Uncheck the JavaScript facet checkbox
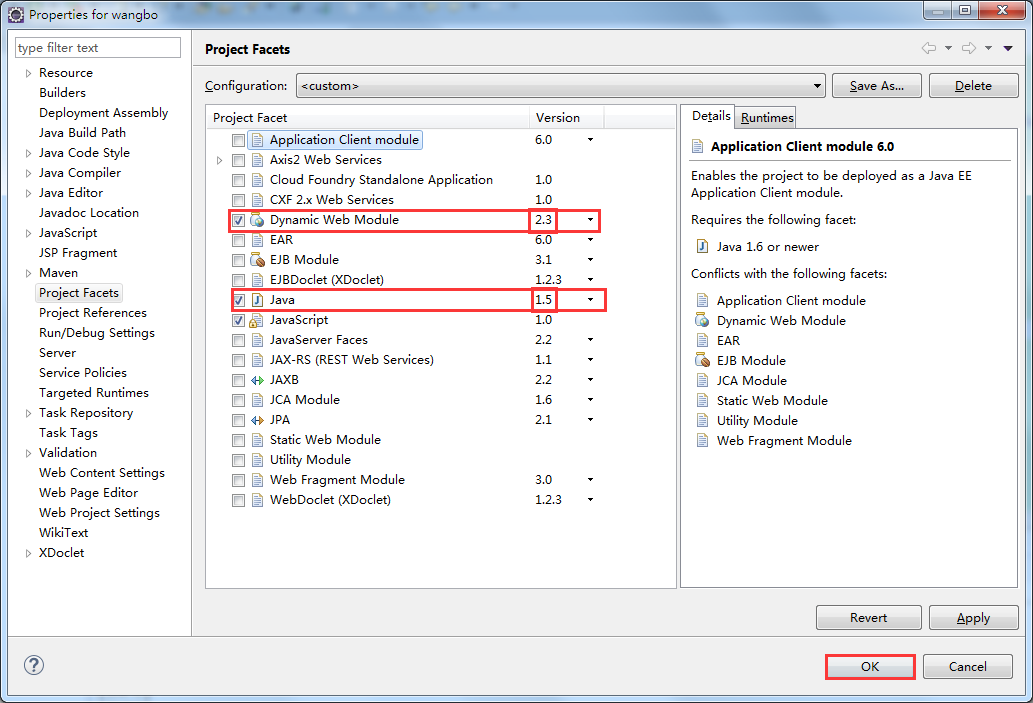1033x703 pixels. pyautogui.click(x=238, y=320)
